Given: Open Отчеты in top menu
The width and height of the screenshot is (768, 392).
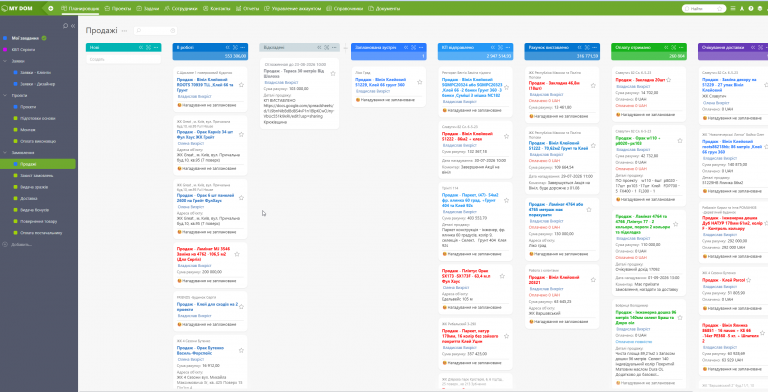Looking at the screenshot, I should (x=247, y=8).
